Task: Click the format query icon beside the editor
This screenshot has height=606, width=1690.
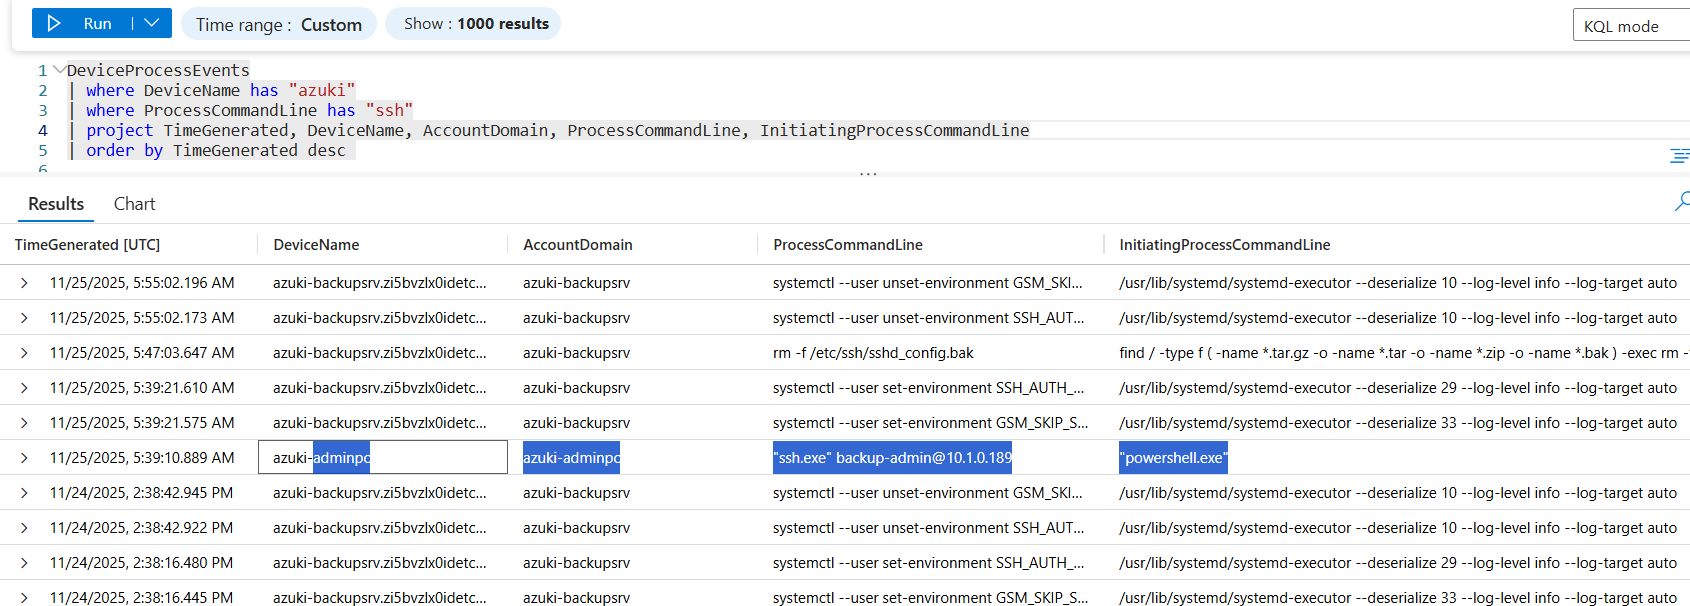Action: click(1679, 155)
